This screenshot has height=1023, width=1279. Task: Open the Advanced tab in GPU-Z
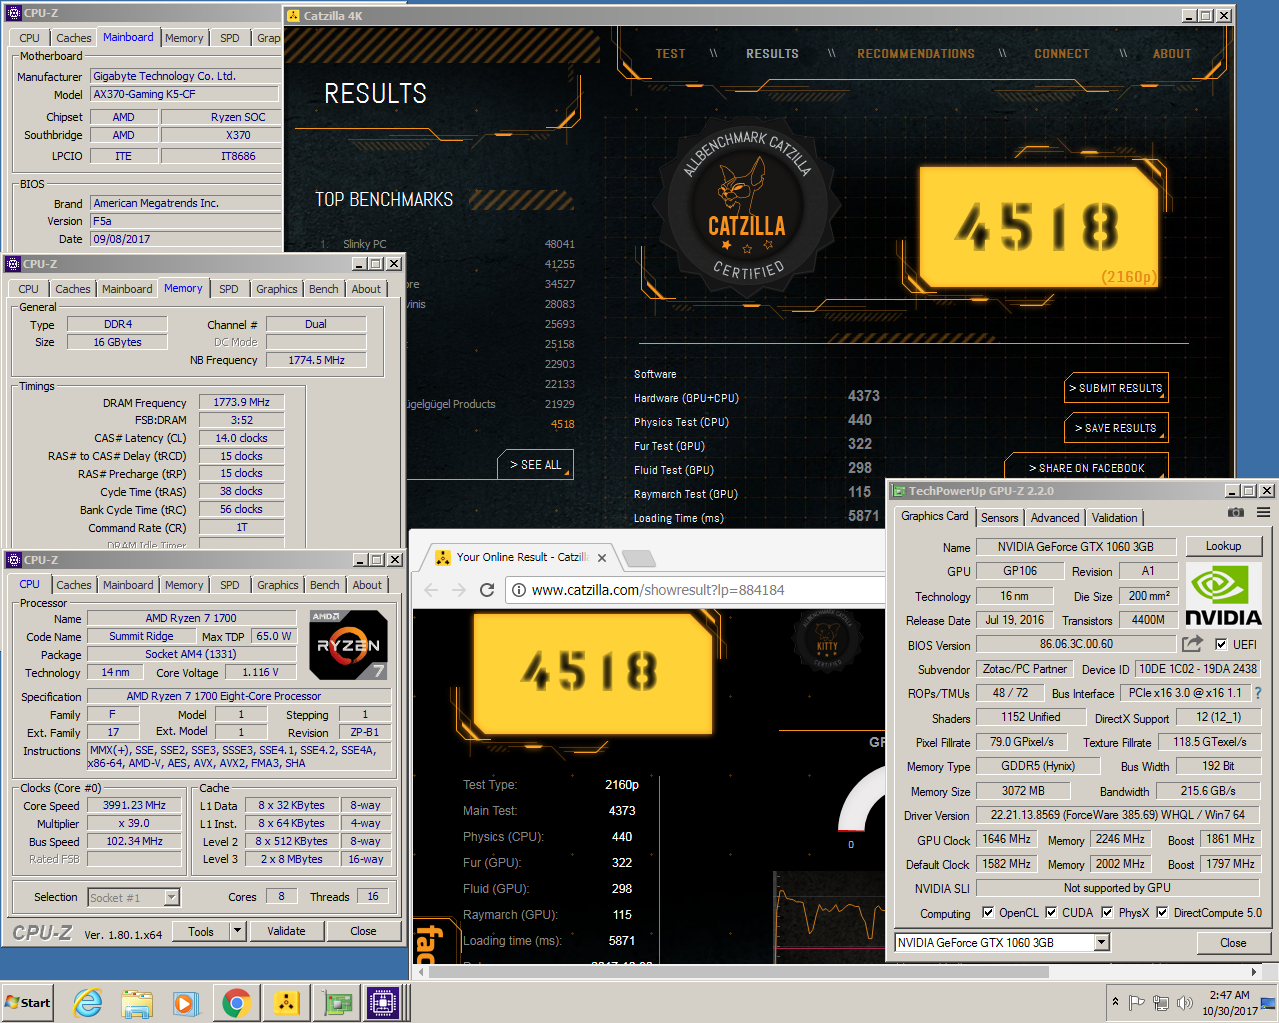coord(1055,517)
